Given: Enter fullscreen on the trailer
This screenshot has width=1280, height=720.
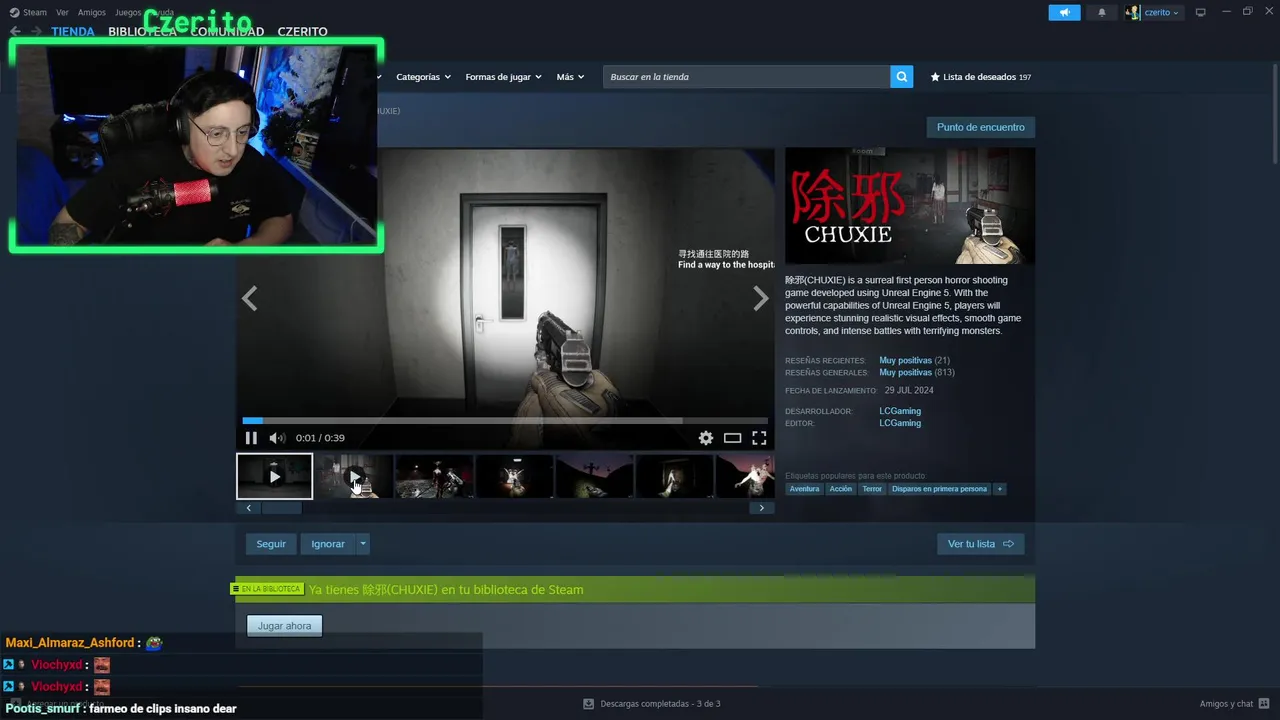Looking at the screenshot, I should point(759,438).
